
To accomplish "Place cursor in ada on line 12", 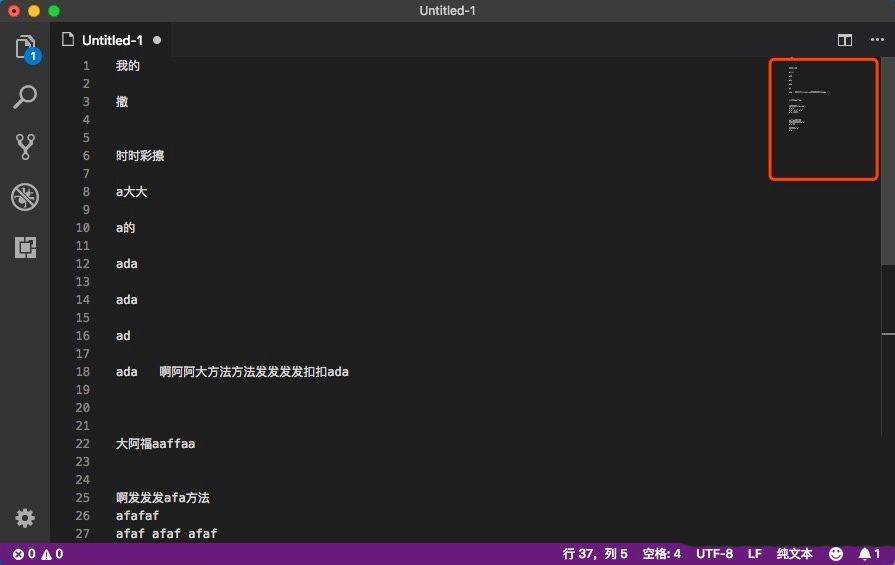I will coord(127,264).
